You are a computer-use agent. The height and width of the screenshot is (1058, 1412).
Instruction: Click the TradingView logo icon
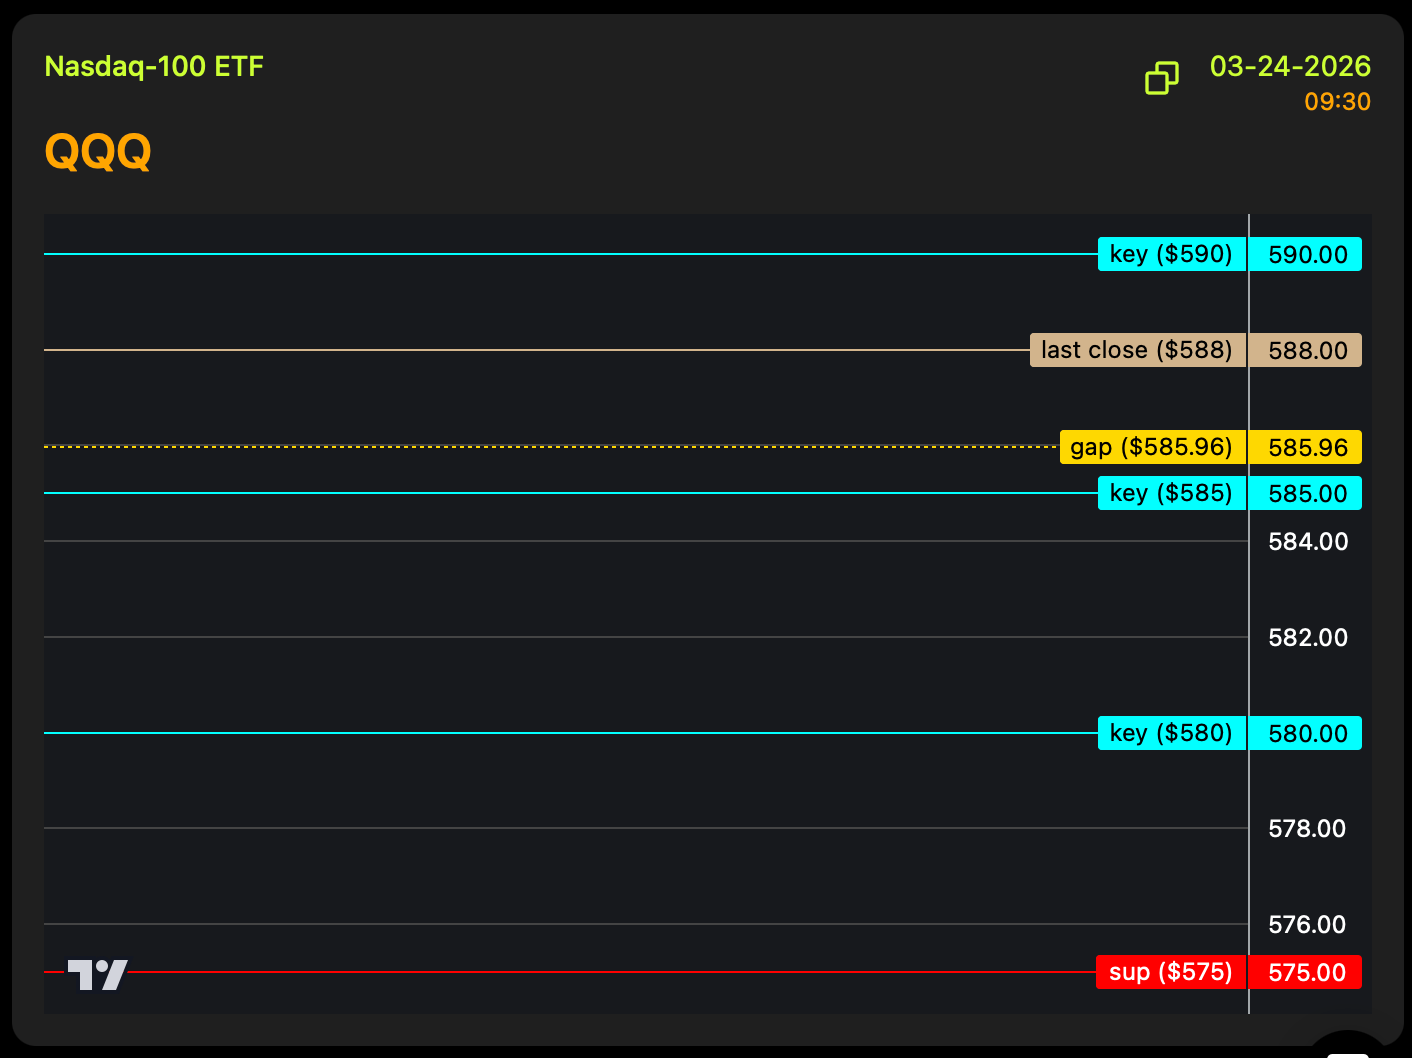point(97,974)
